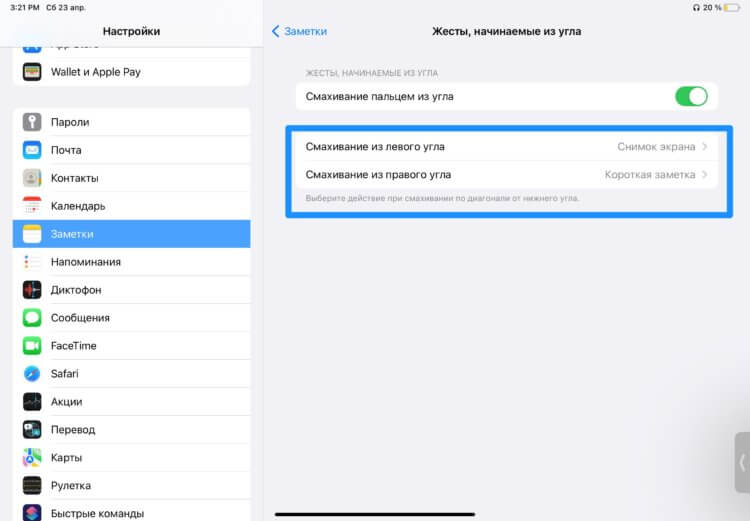Tap the slide-over handle at right edge

742,462
